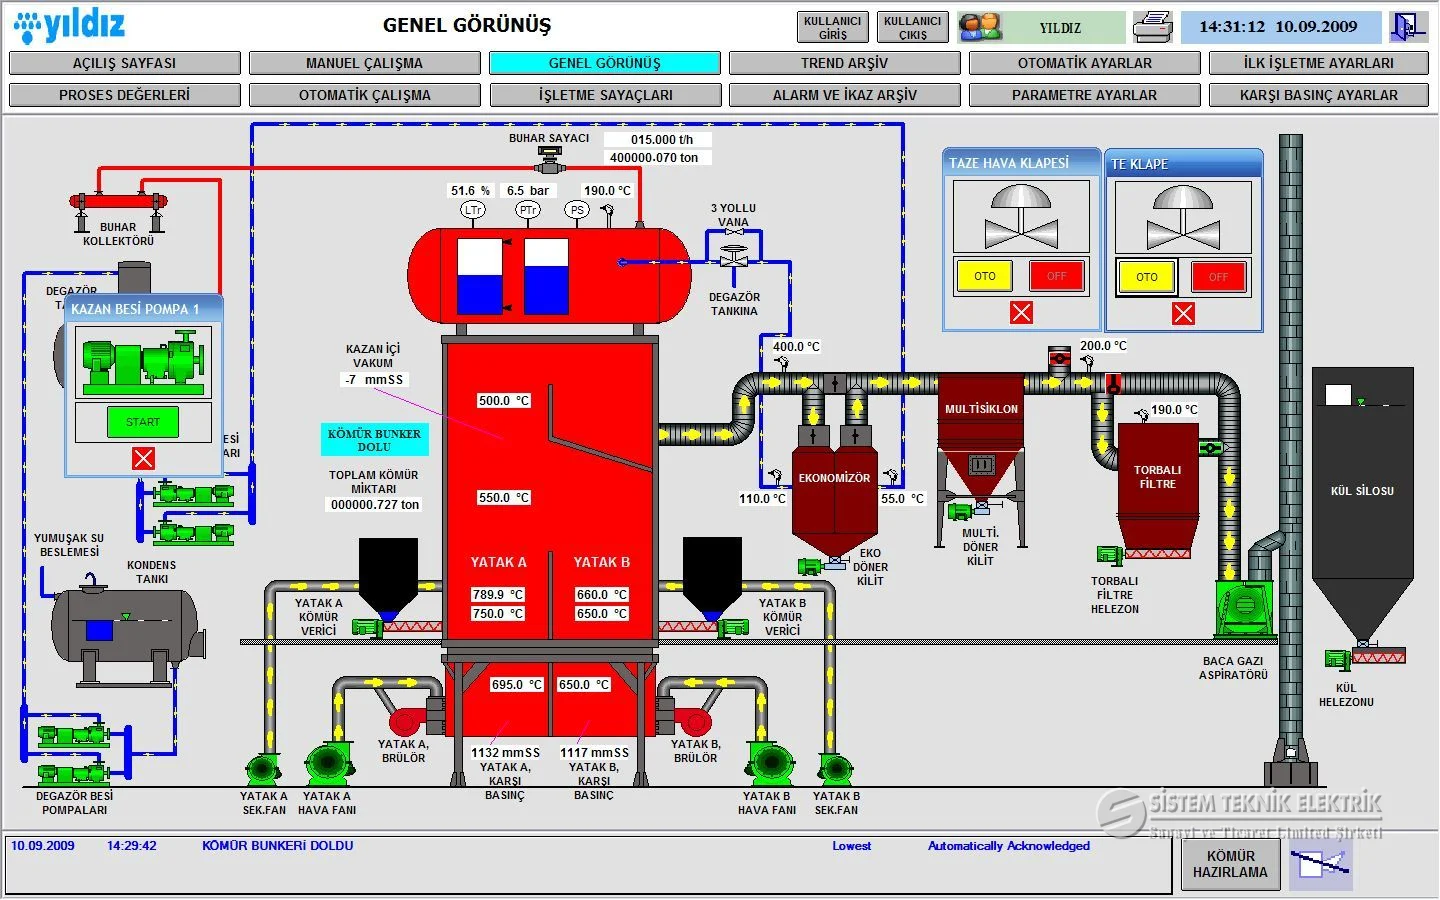Select the Yatak A Sek.Fan
Image resolution: width=1440 pixels, height=900 pixels.
262,768
